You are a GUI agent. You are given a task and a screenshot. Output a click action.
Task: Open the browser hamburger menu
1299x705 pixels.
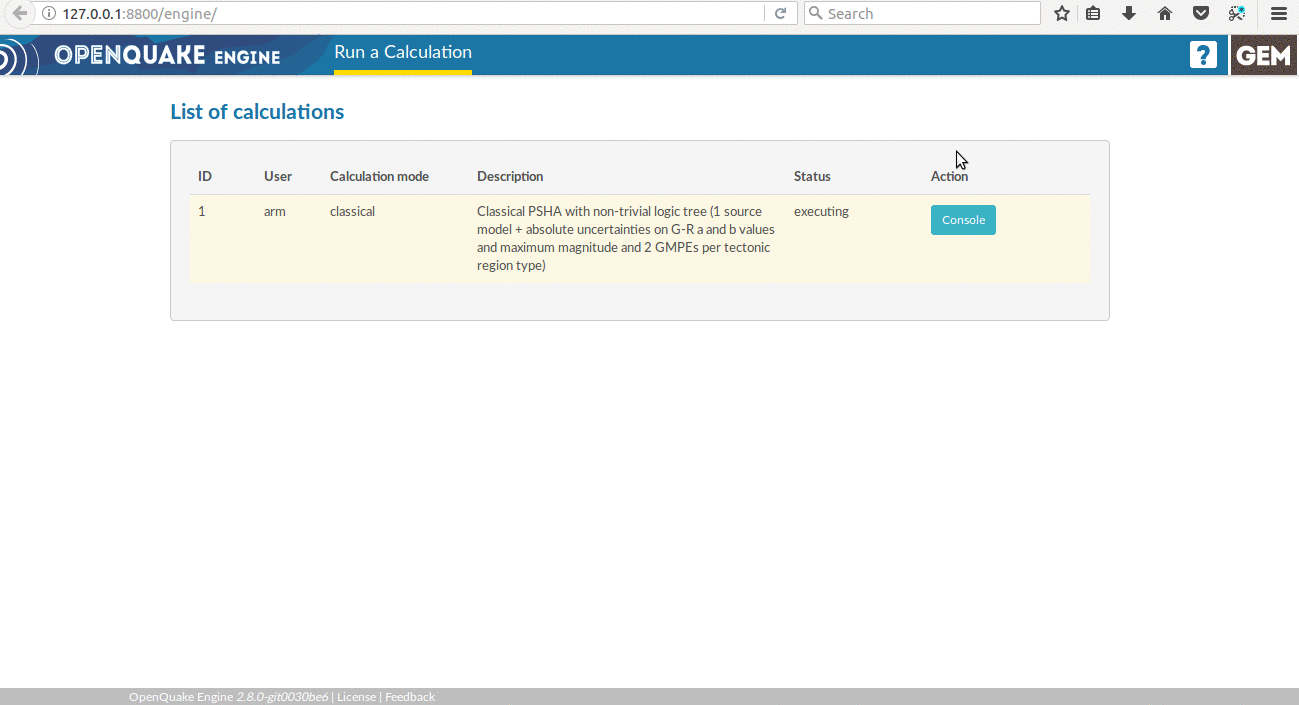[x=1278, y=14]
